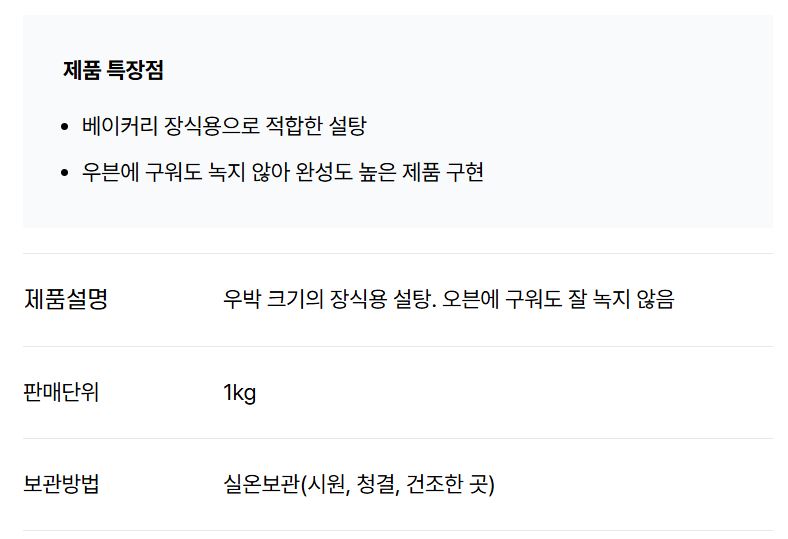The width and height of the screenshot is (788, 539).
Task: Click the 판매단위 row label
Action: tap(61, 392)
